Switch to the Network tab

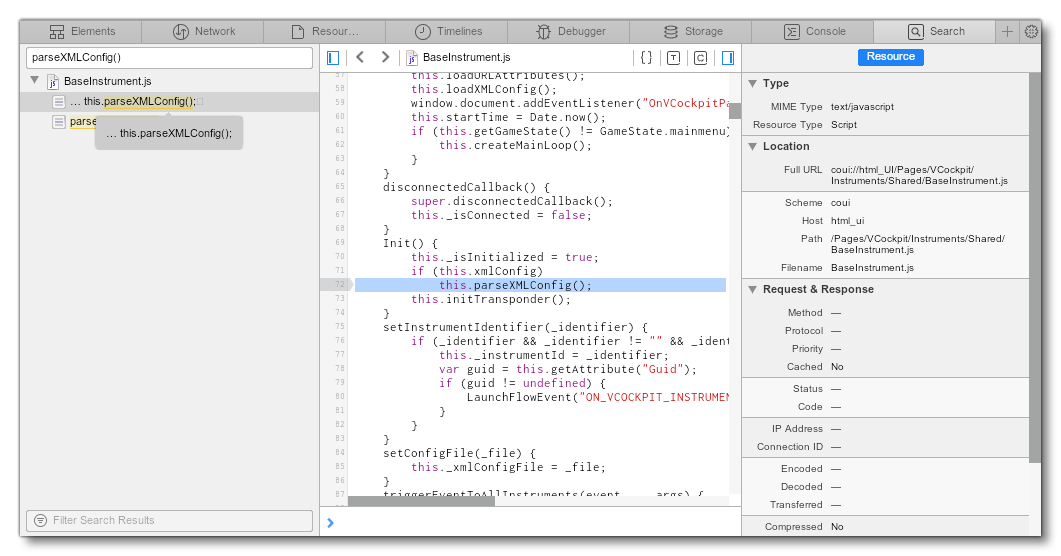pos(202,31)
